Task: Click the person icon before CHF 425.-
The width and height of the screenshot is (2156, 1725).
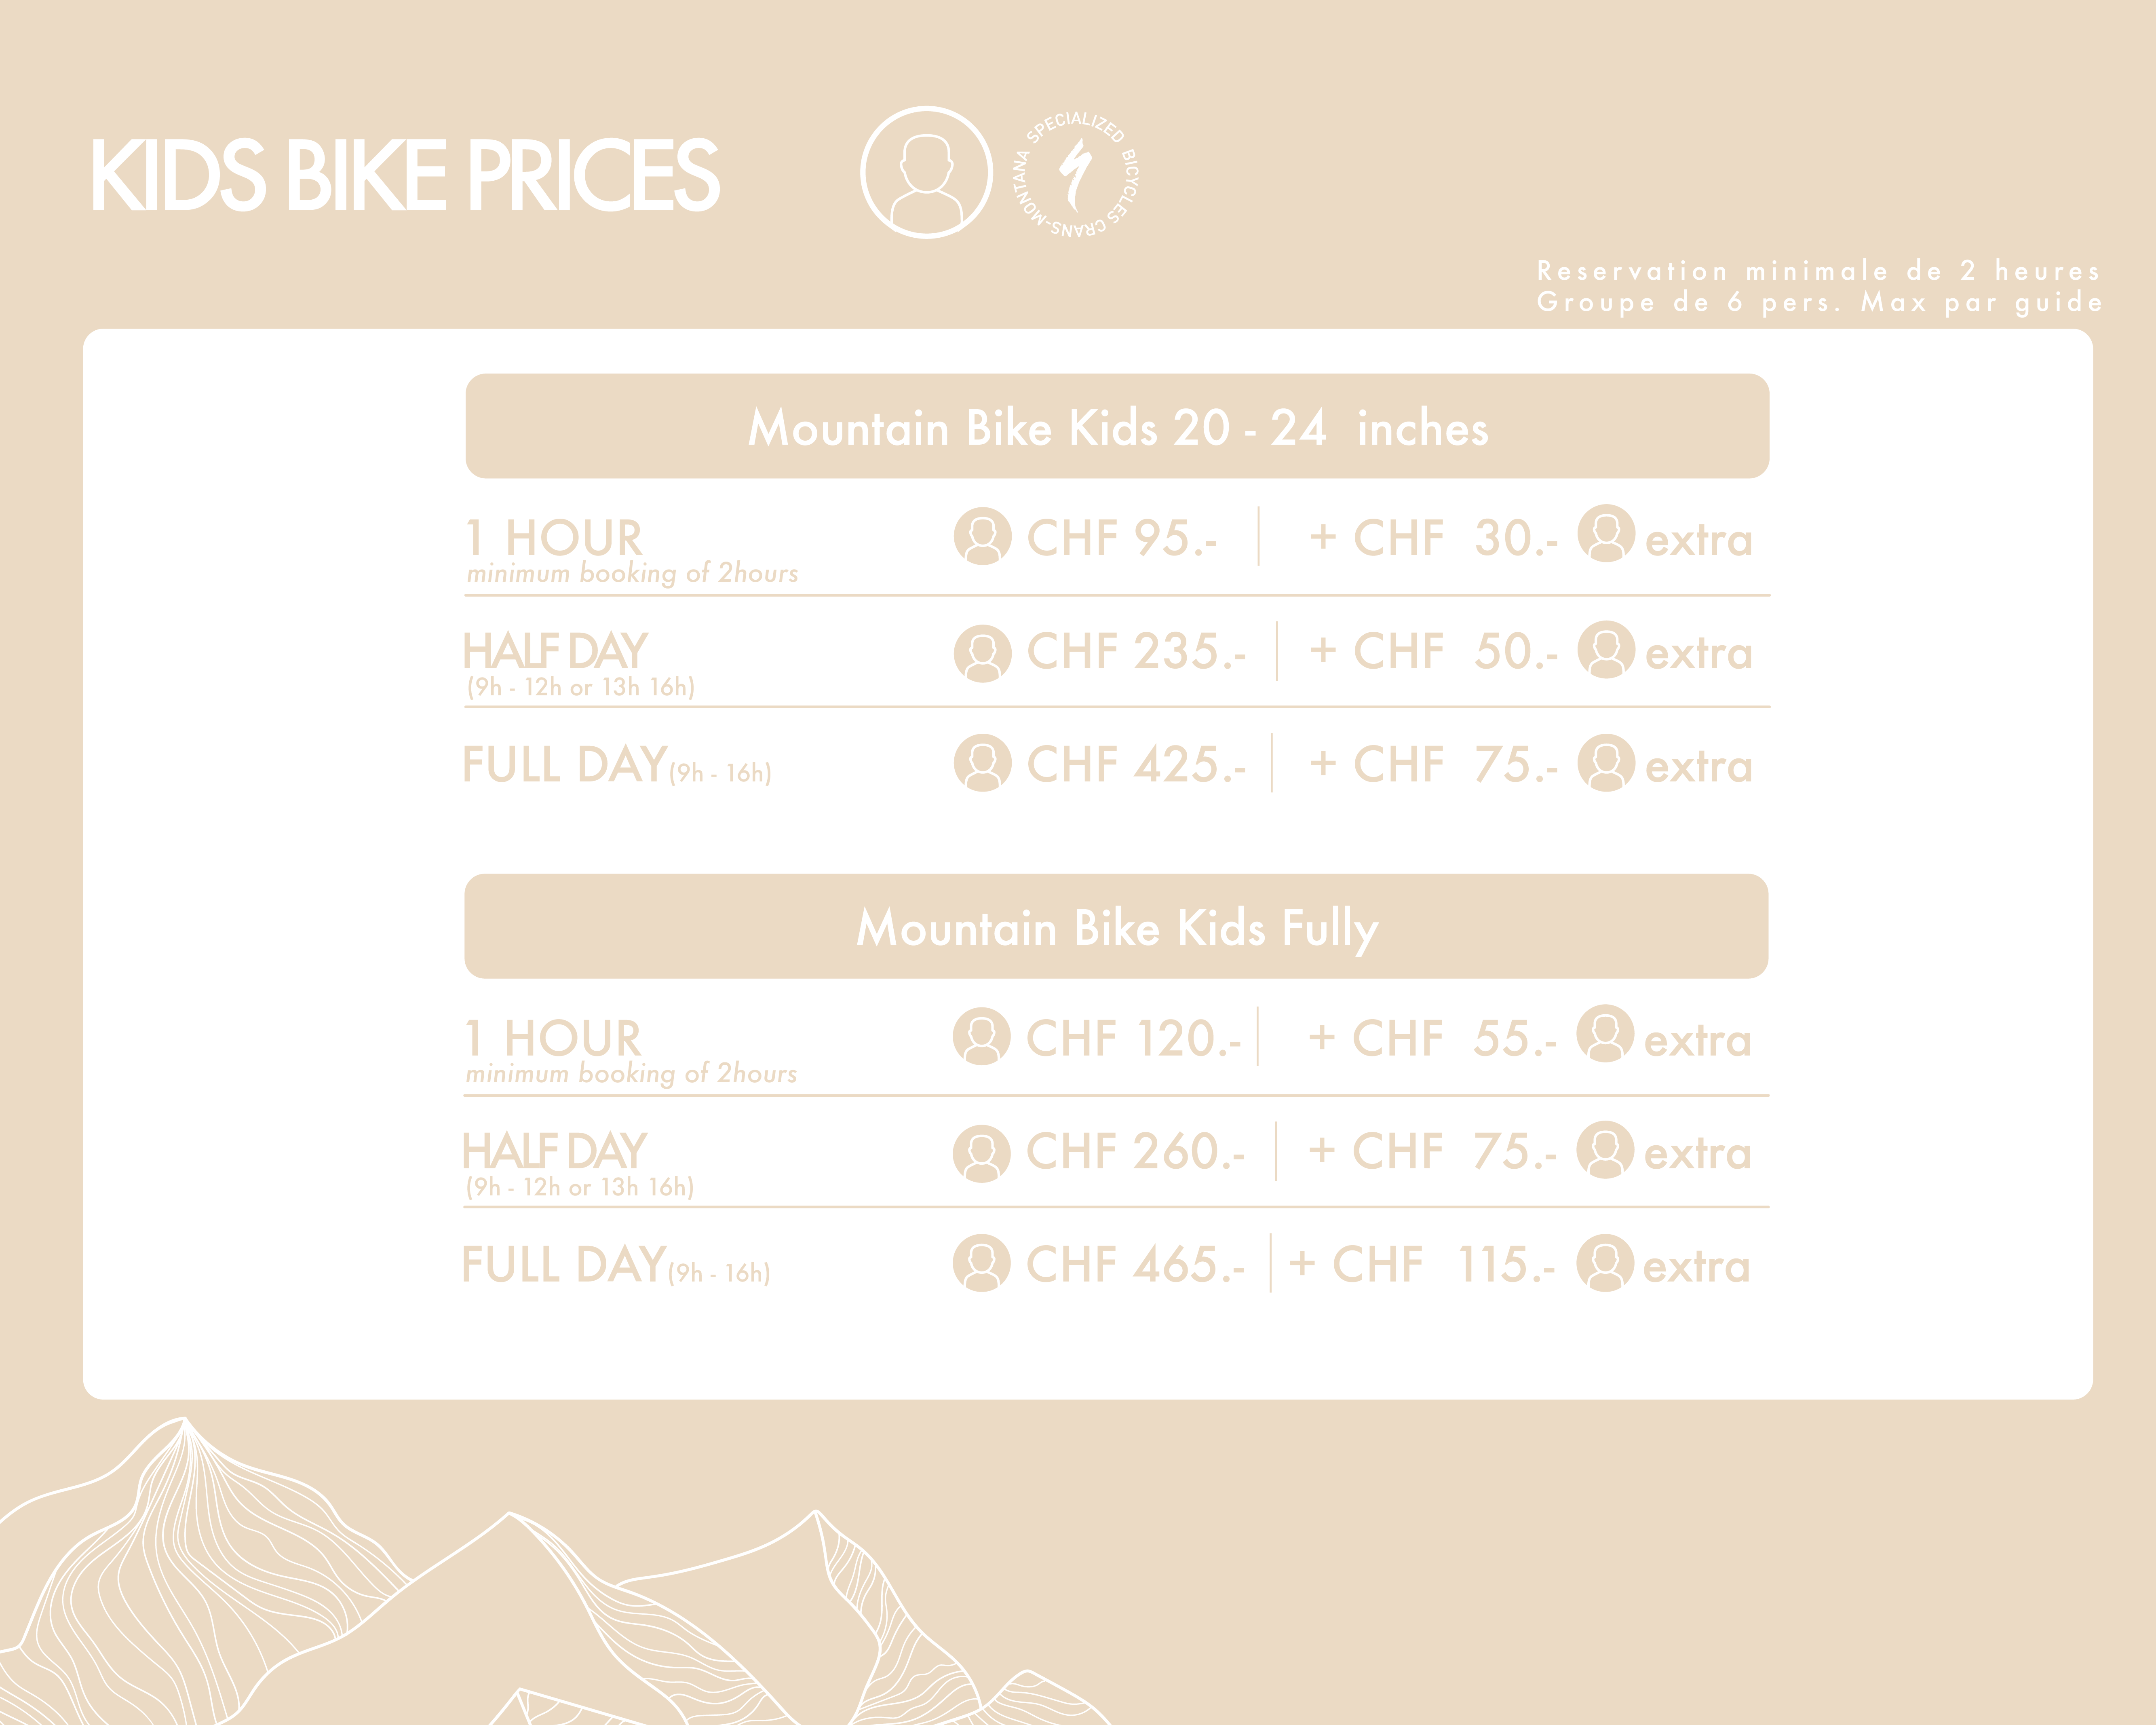Action: (x=982, y=763)
